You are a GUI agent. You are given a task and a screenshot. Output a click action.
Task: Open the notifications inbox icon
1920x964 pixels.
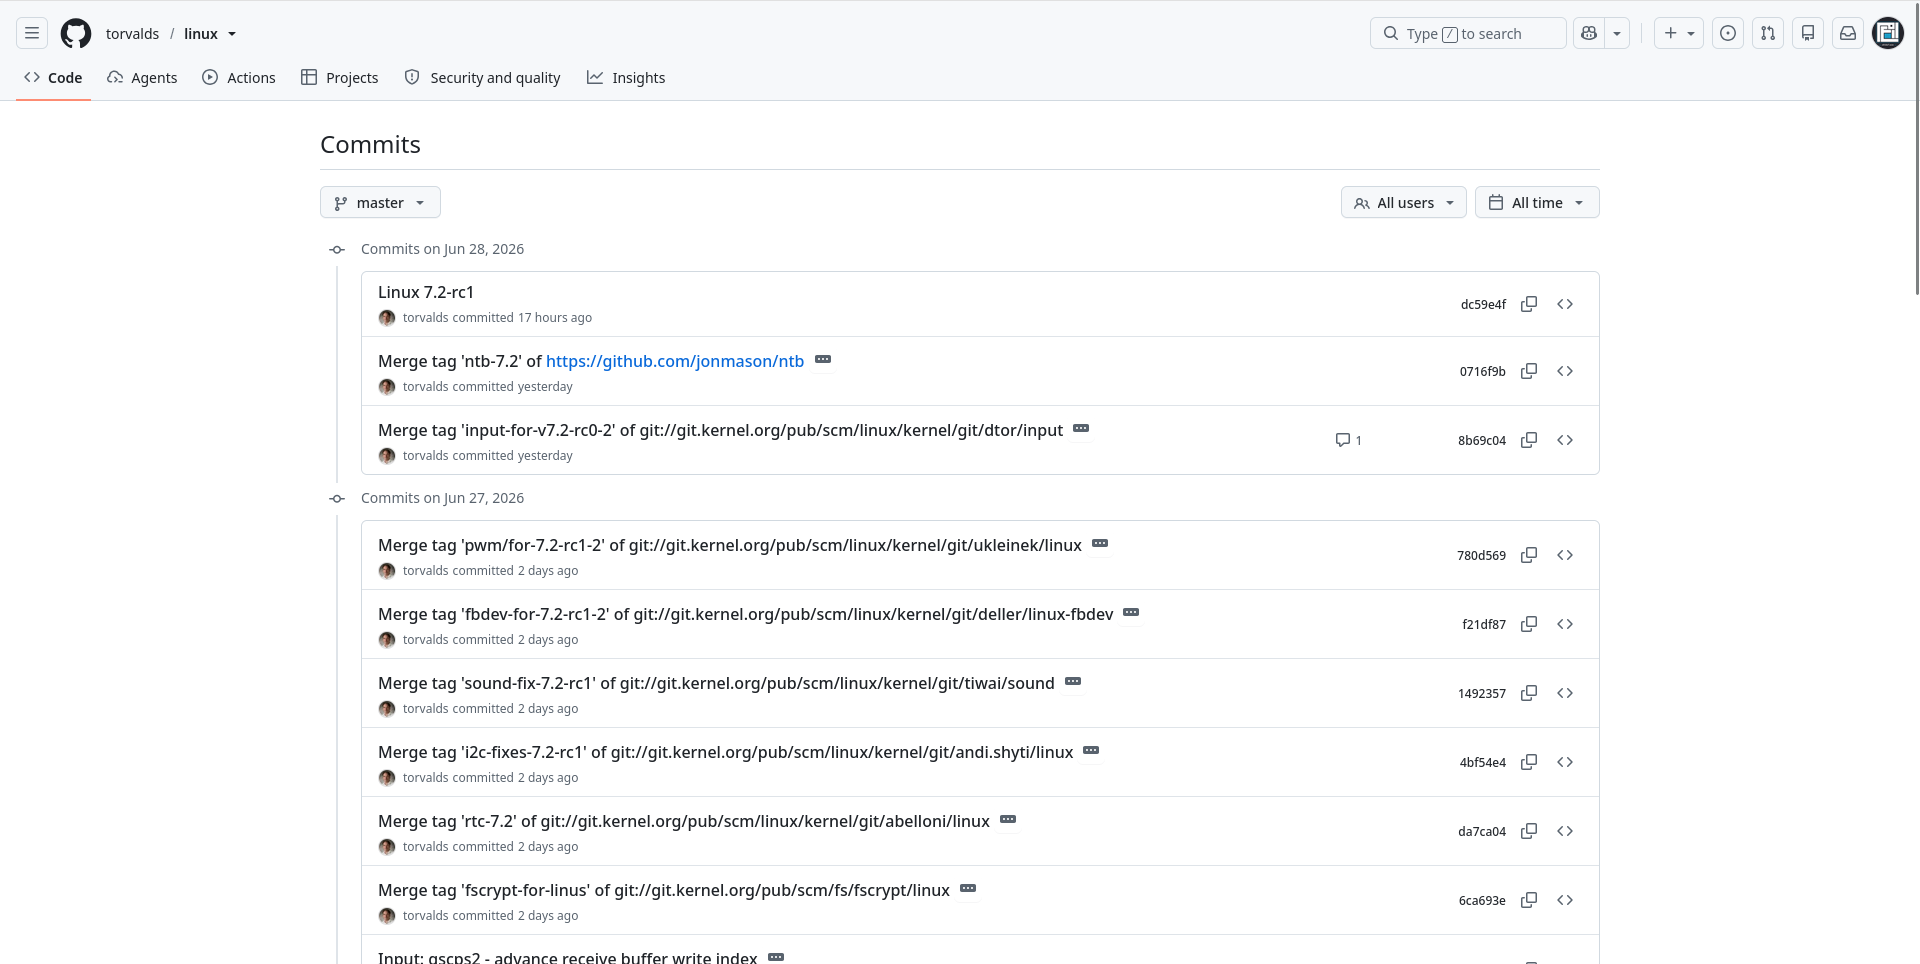point(1848,33)
